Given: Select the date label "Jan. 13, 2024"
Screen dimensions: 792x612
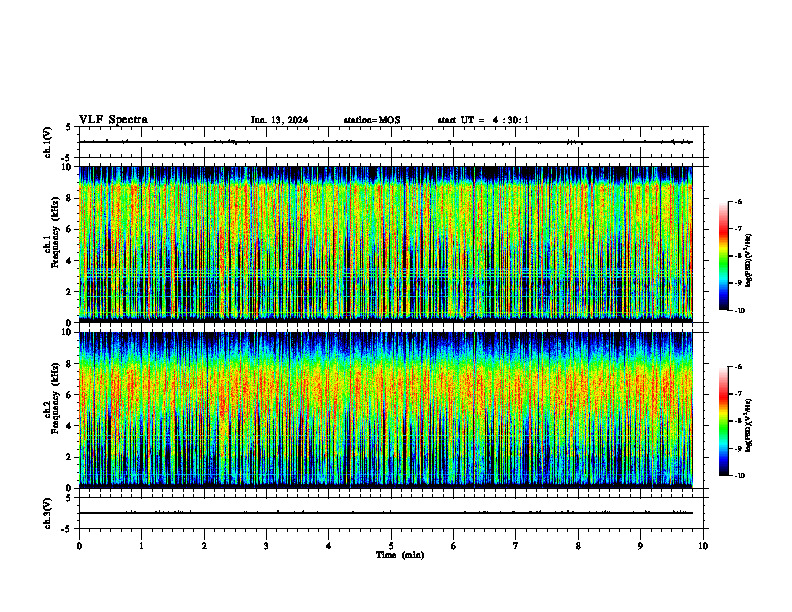Looking at the screenshot, I should 279,120.
